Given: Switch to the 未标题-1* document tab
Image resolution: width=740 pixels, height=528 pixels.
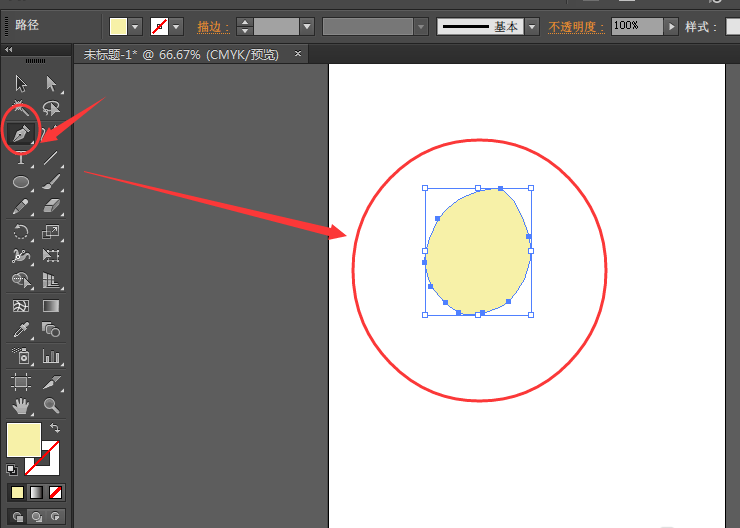Looking at the screenshot, I should [x=181, y=55].
